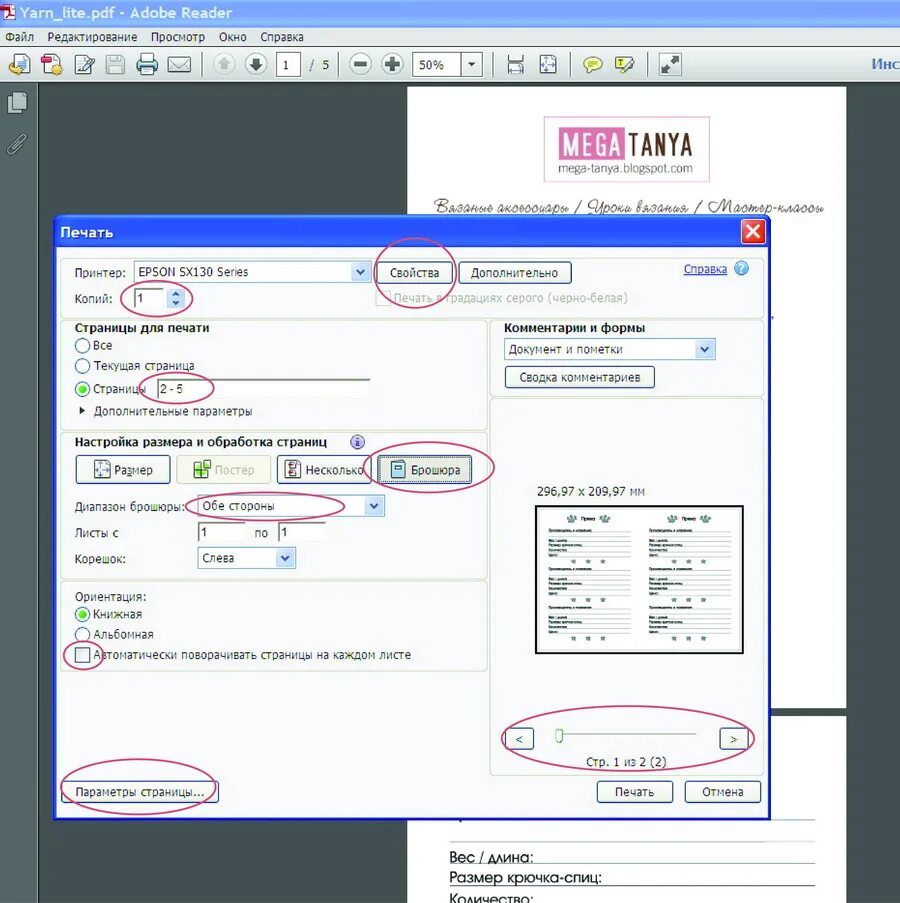Image resolution: width=900 pixels, height=903 pixels.
Task: Click the export PDF toolbar icon
Action: [x=52, y=64]
